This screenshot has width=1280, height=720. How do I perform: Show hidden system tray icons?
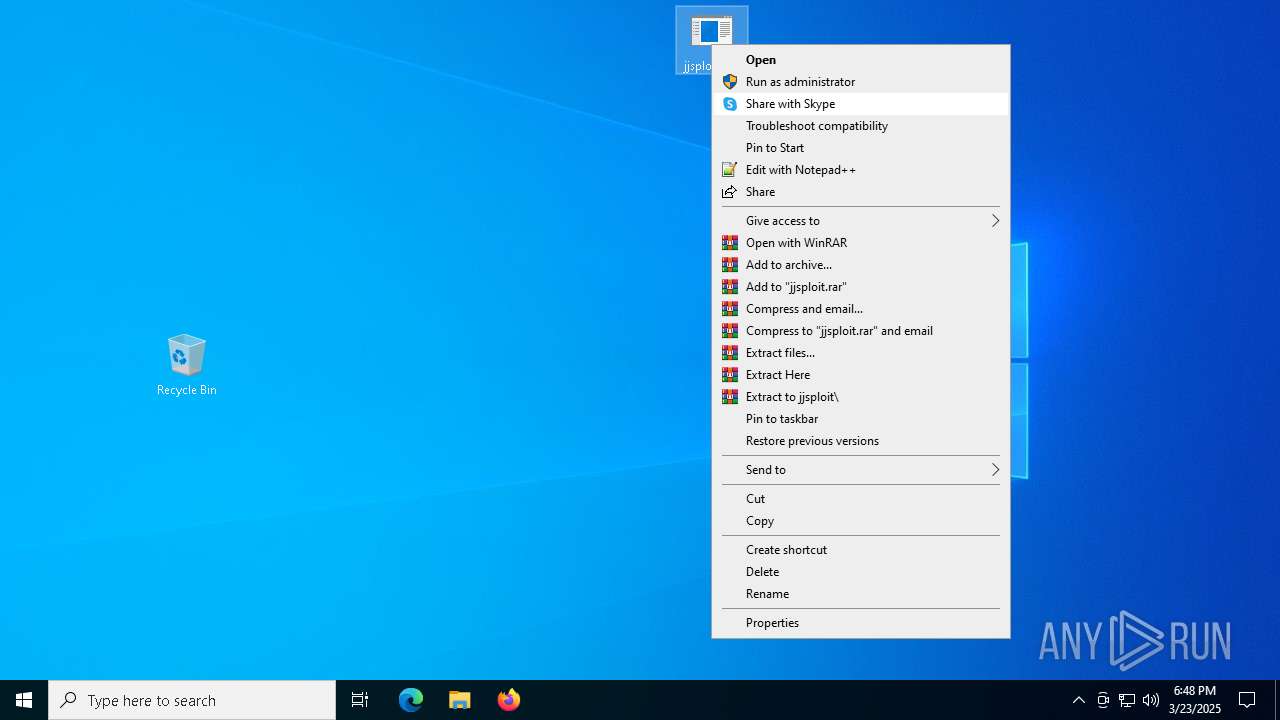point(1079,700)
